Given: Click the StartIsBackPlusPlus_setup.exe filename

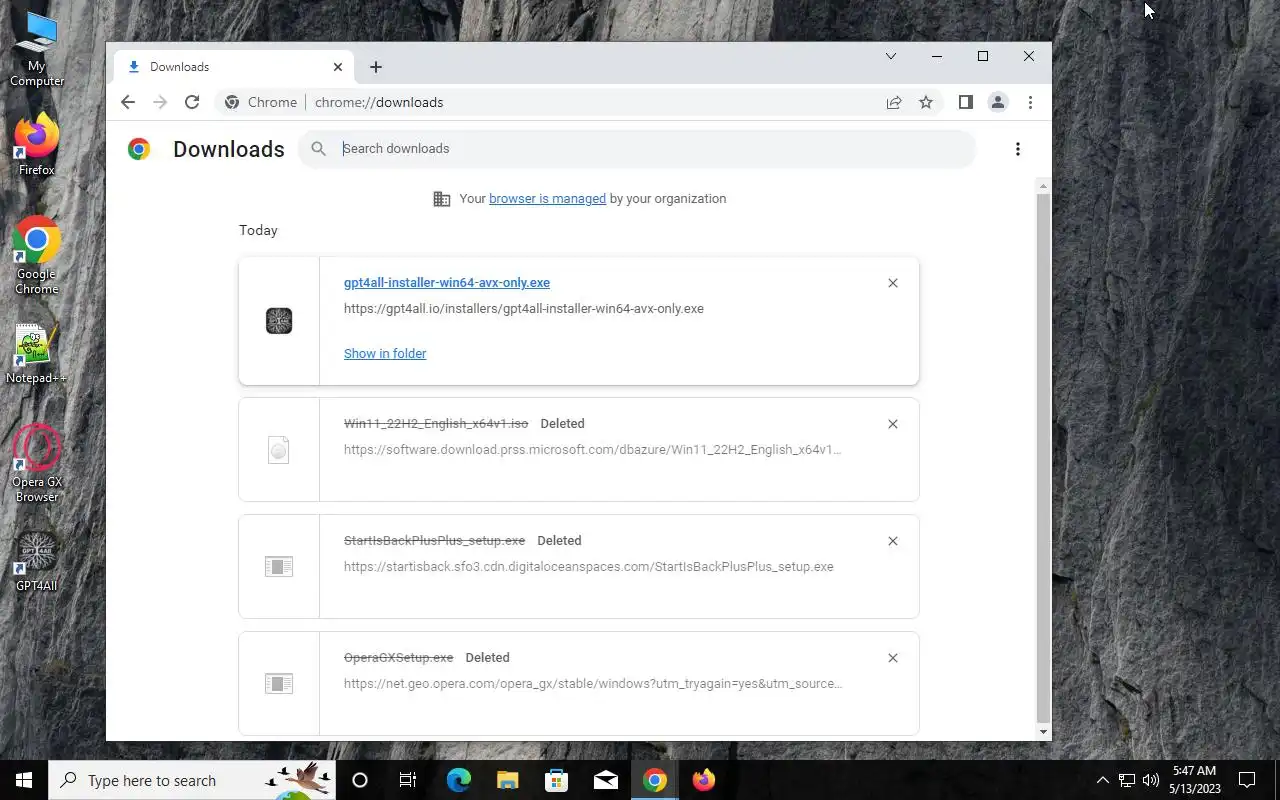Looking at the screenshot, I should click(x=434, y=540).
